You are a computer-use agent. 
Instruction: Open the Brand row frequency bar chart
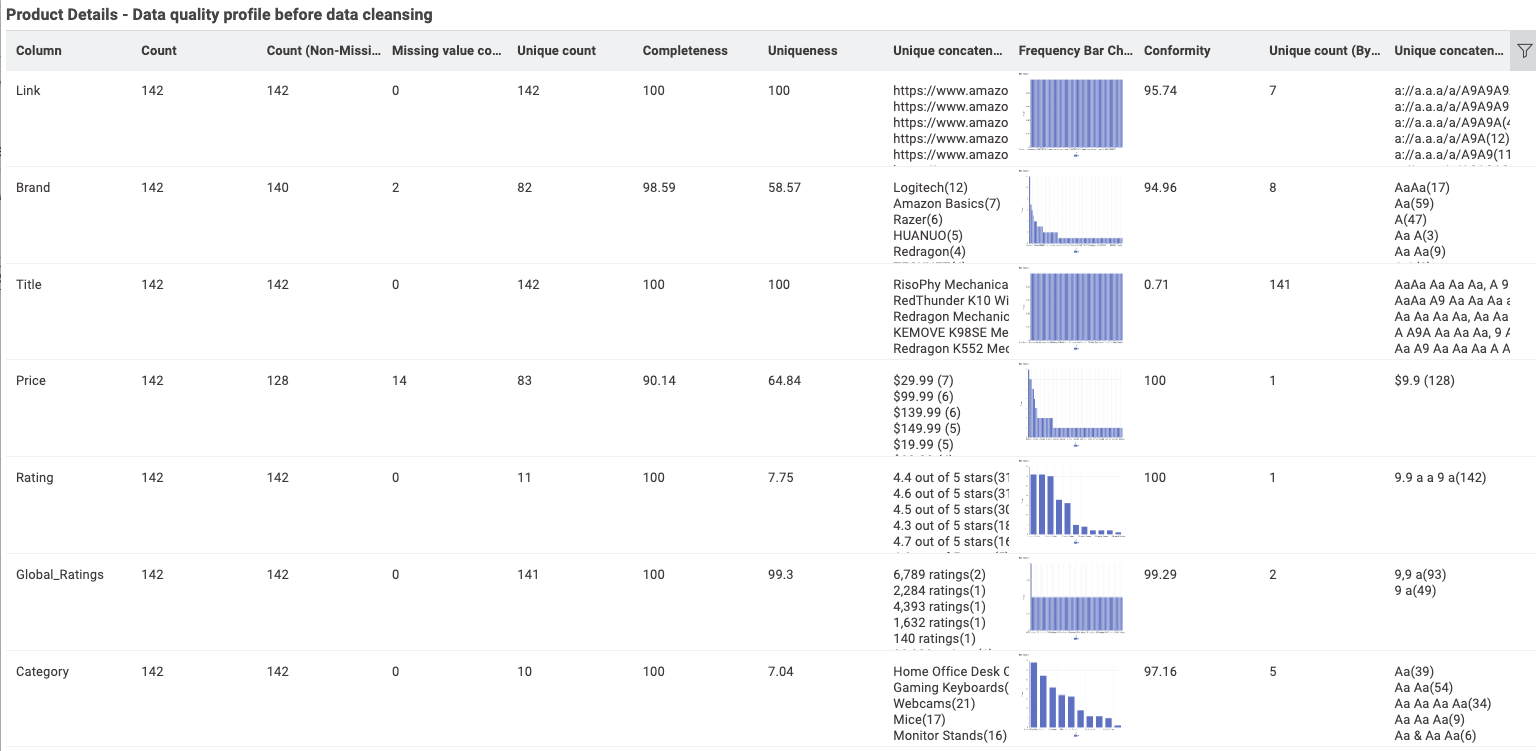pos(1075,212)
